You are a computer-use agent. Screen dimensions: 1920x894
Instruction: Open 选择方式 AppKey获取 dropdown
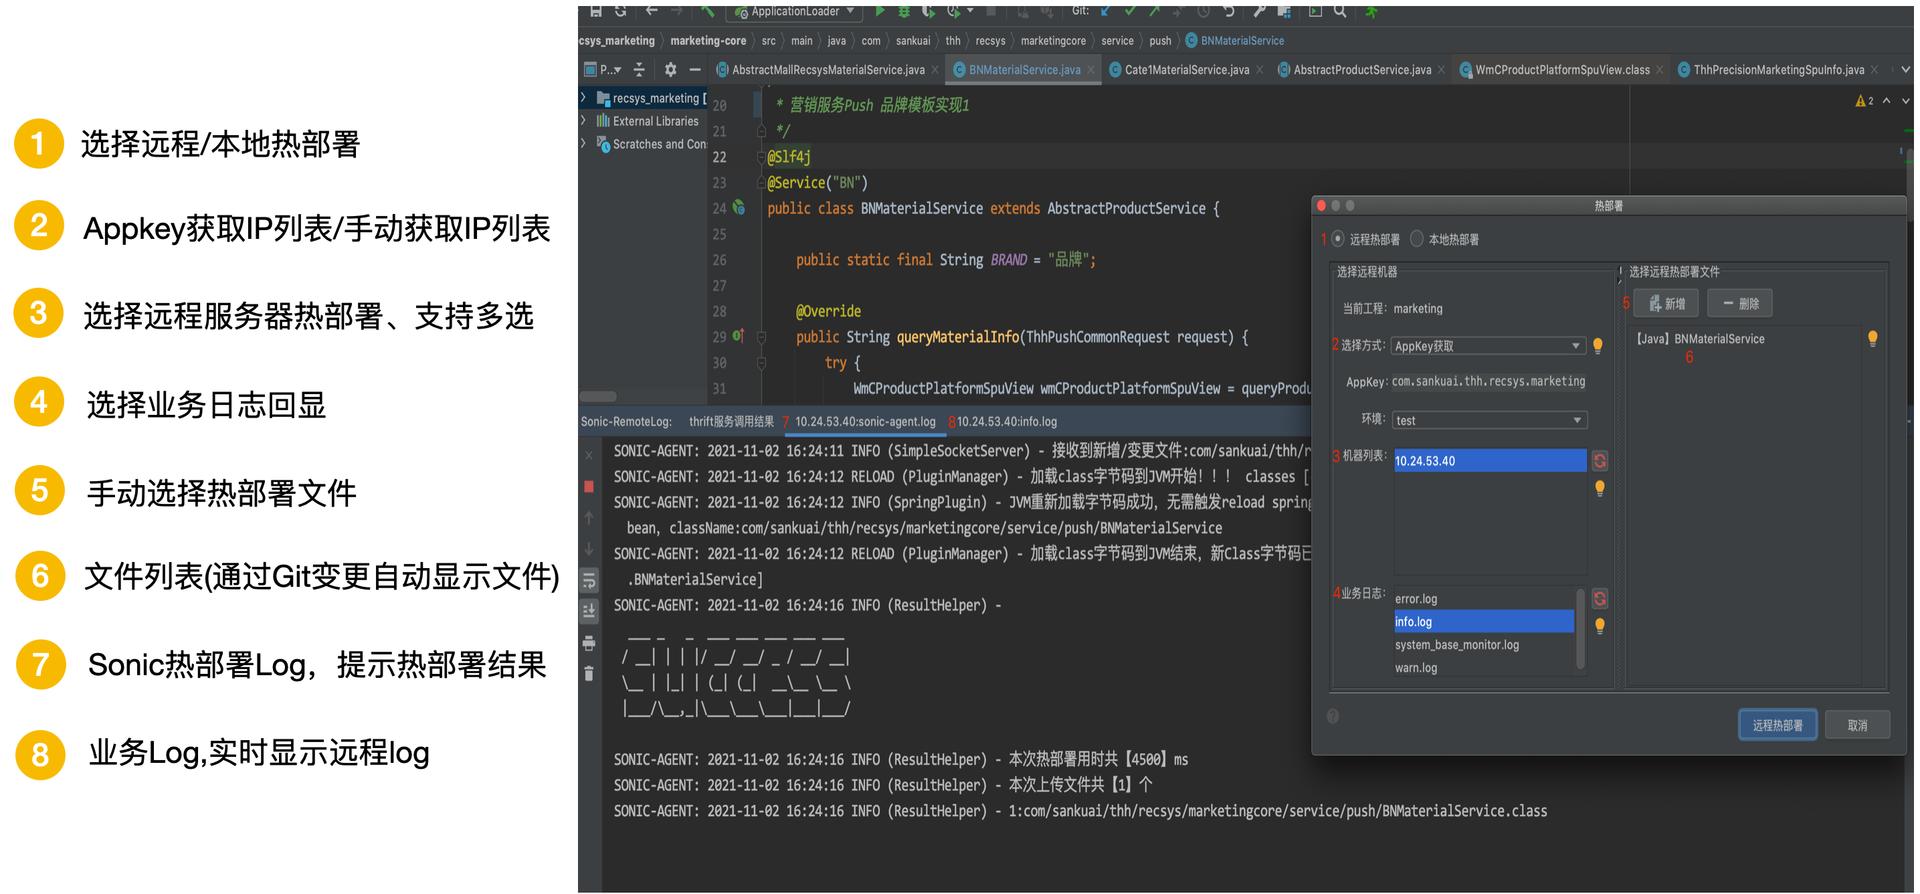click(x=1490, y=346)
